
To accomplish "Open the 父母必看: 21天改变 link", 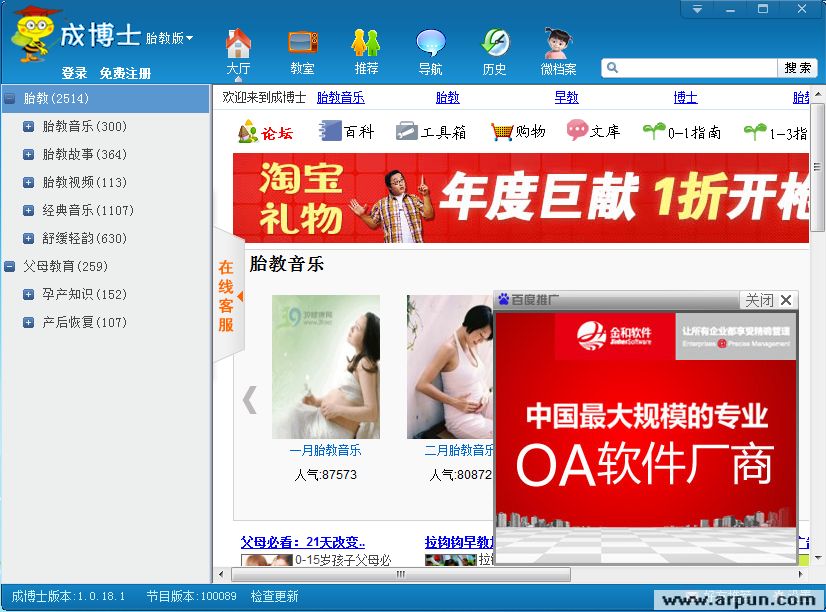I will pyautogui.click(x=303, y=542).
